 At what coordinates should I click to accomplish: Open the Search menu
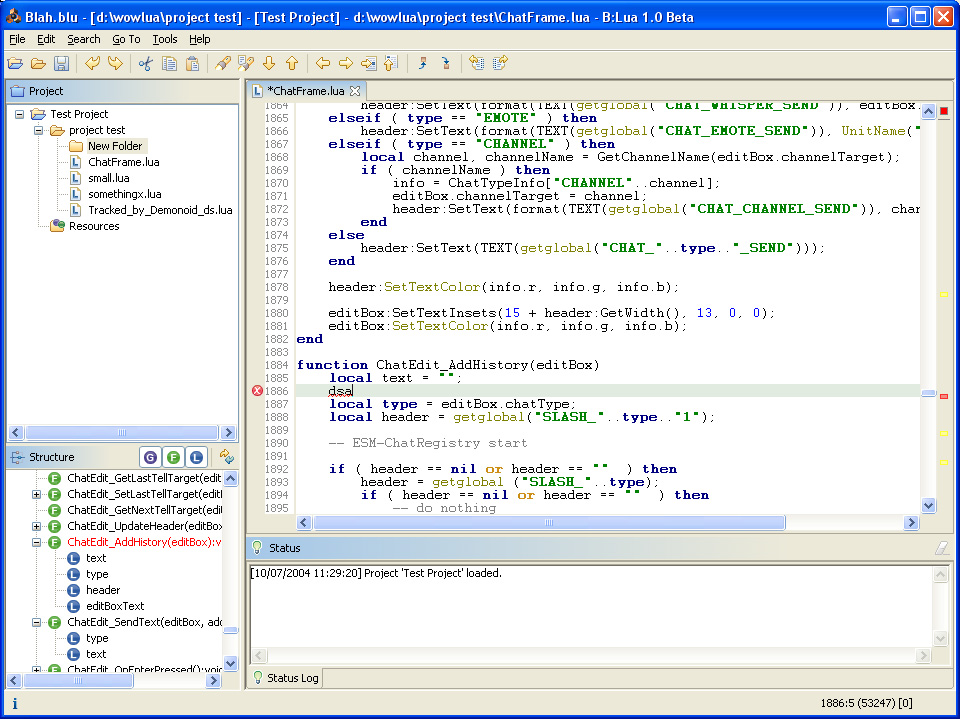click(84, 39)
